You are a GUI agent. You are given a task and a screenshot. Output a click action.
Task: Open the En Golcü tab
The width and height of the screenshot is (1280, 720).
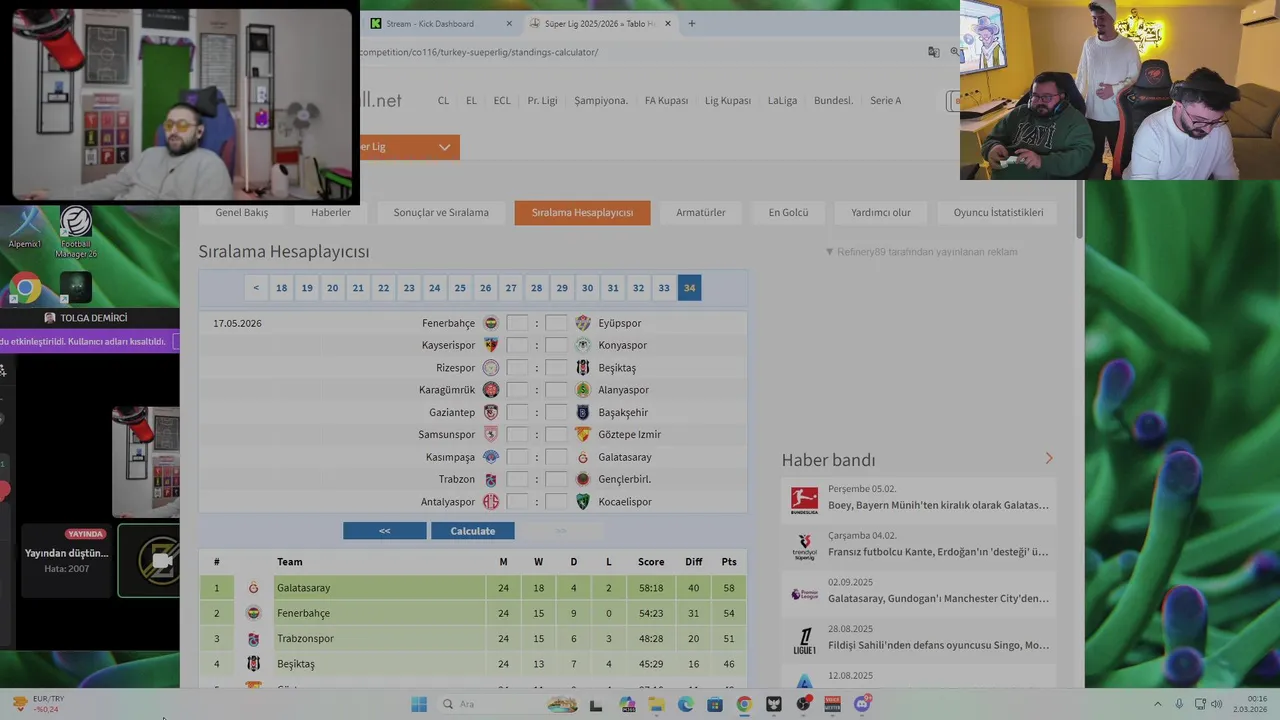pos(788,212)
